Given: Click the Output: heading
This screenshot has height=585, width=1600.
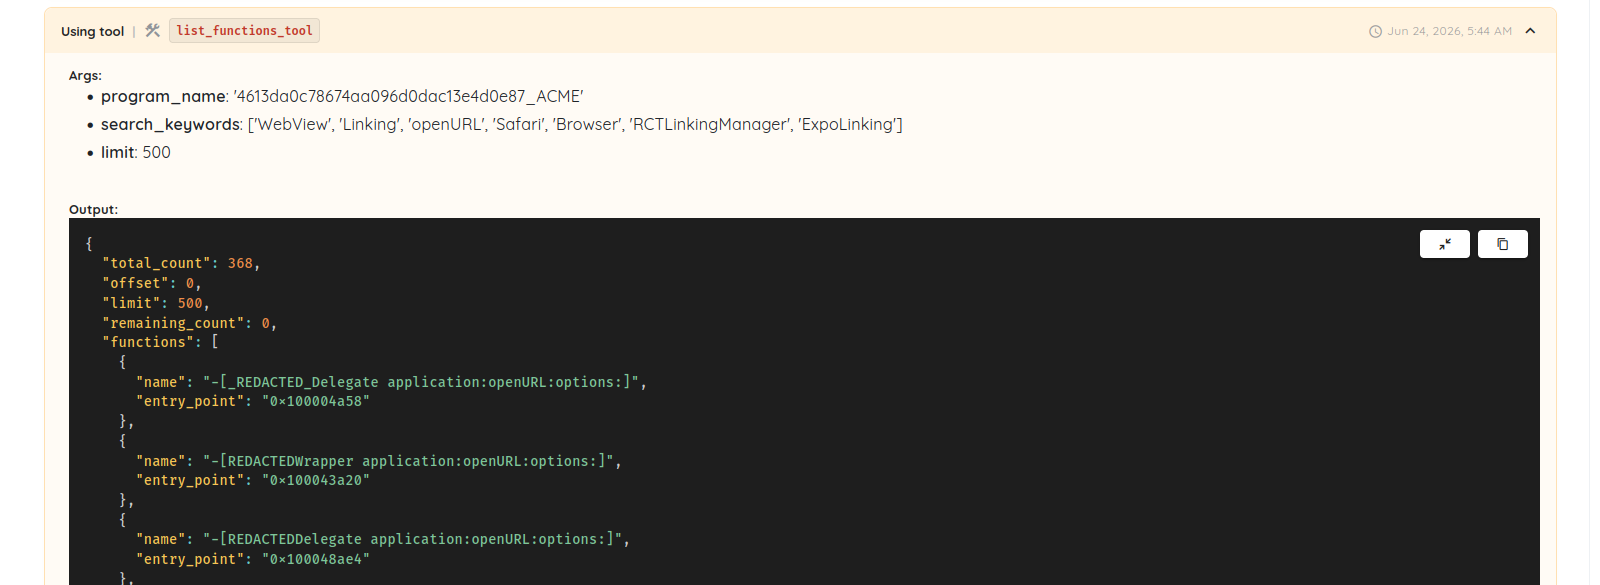Looking at the screenshot, I should point(93,209).
